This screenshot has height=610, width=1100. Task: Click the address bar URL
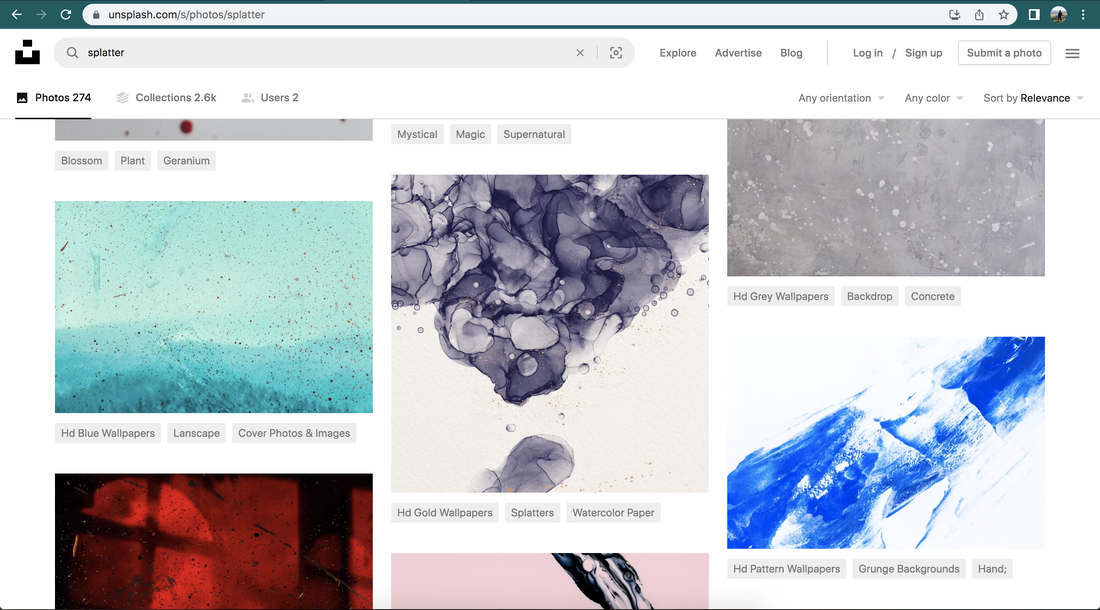[x=186, y=15]
